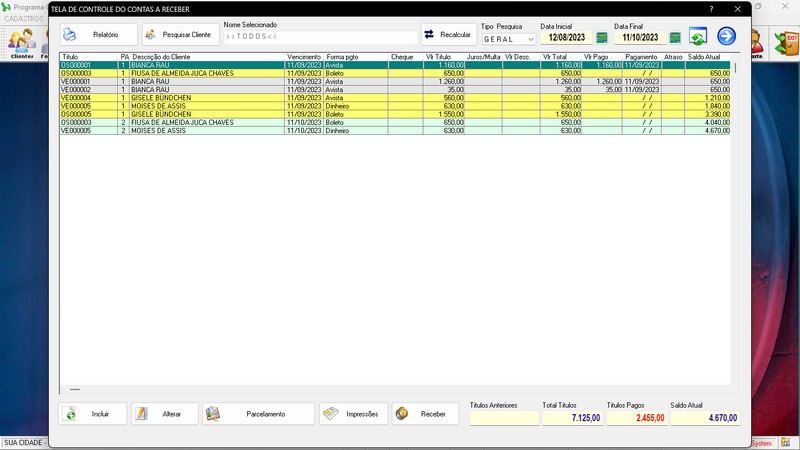Click the Data Inicial date field
Image resolution: width=800 pixels, height=450 pixels.
[566, 38]
